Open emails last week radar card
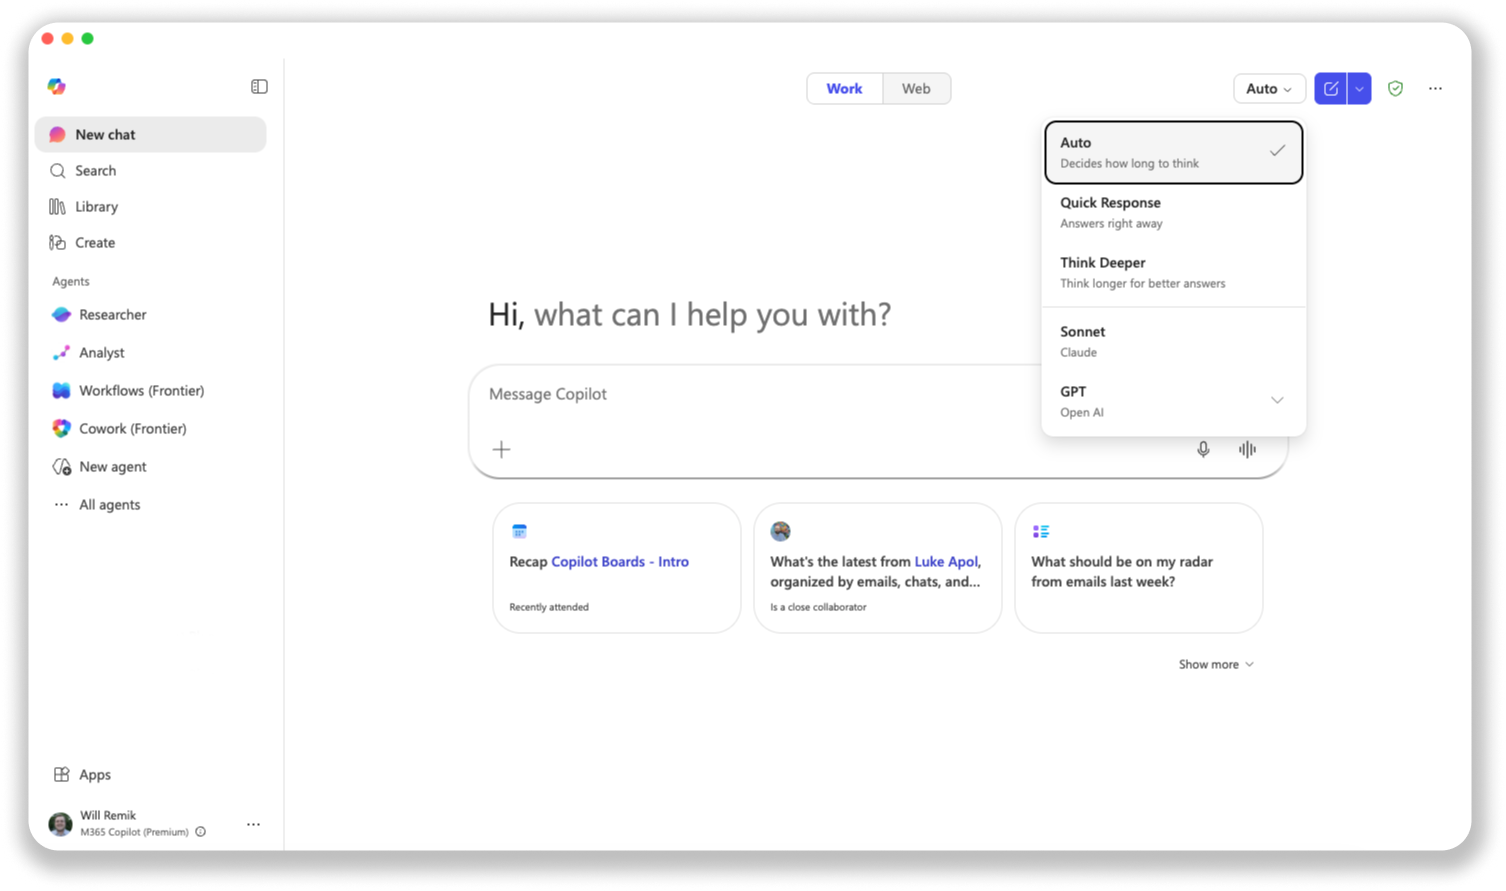Viewport: 1506px width, 891px height. pos(1139,568)
